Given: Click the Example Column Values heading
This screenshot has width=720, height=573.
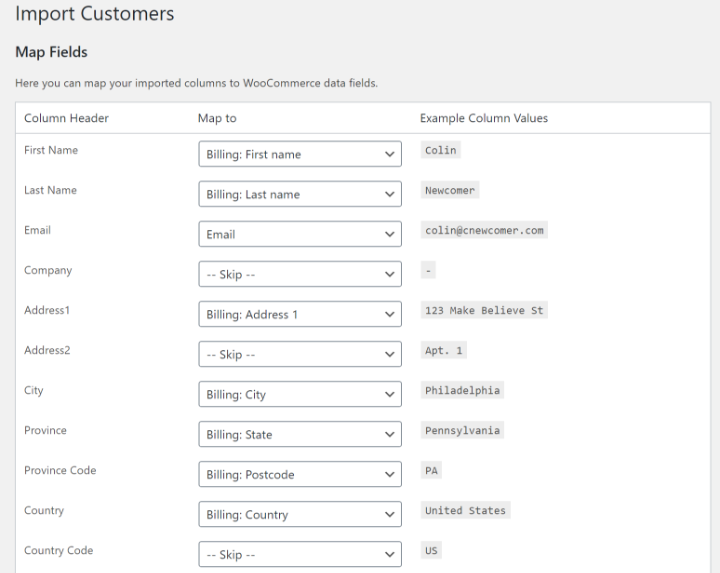Looking at the screenshot, I should tap(483, 118).
